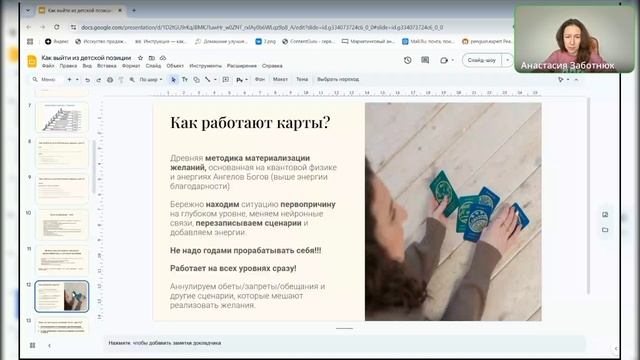Click the heading Как работают карты?
This screenshot has height=360, width=640.
(x=250, y=122)
